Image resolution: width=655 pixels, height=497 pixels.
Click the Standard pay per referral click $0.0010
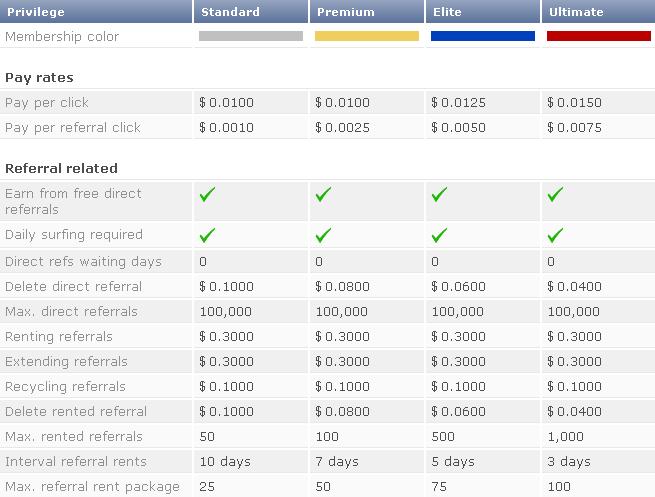(x=226, y=128)
